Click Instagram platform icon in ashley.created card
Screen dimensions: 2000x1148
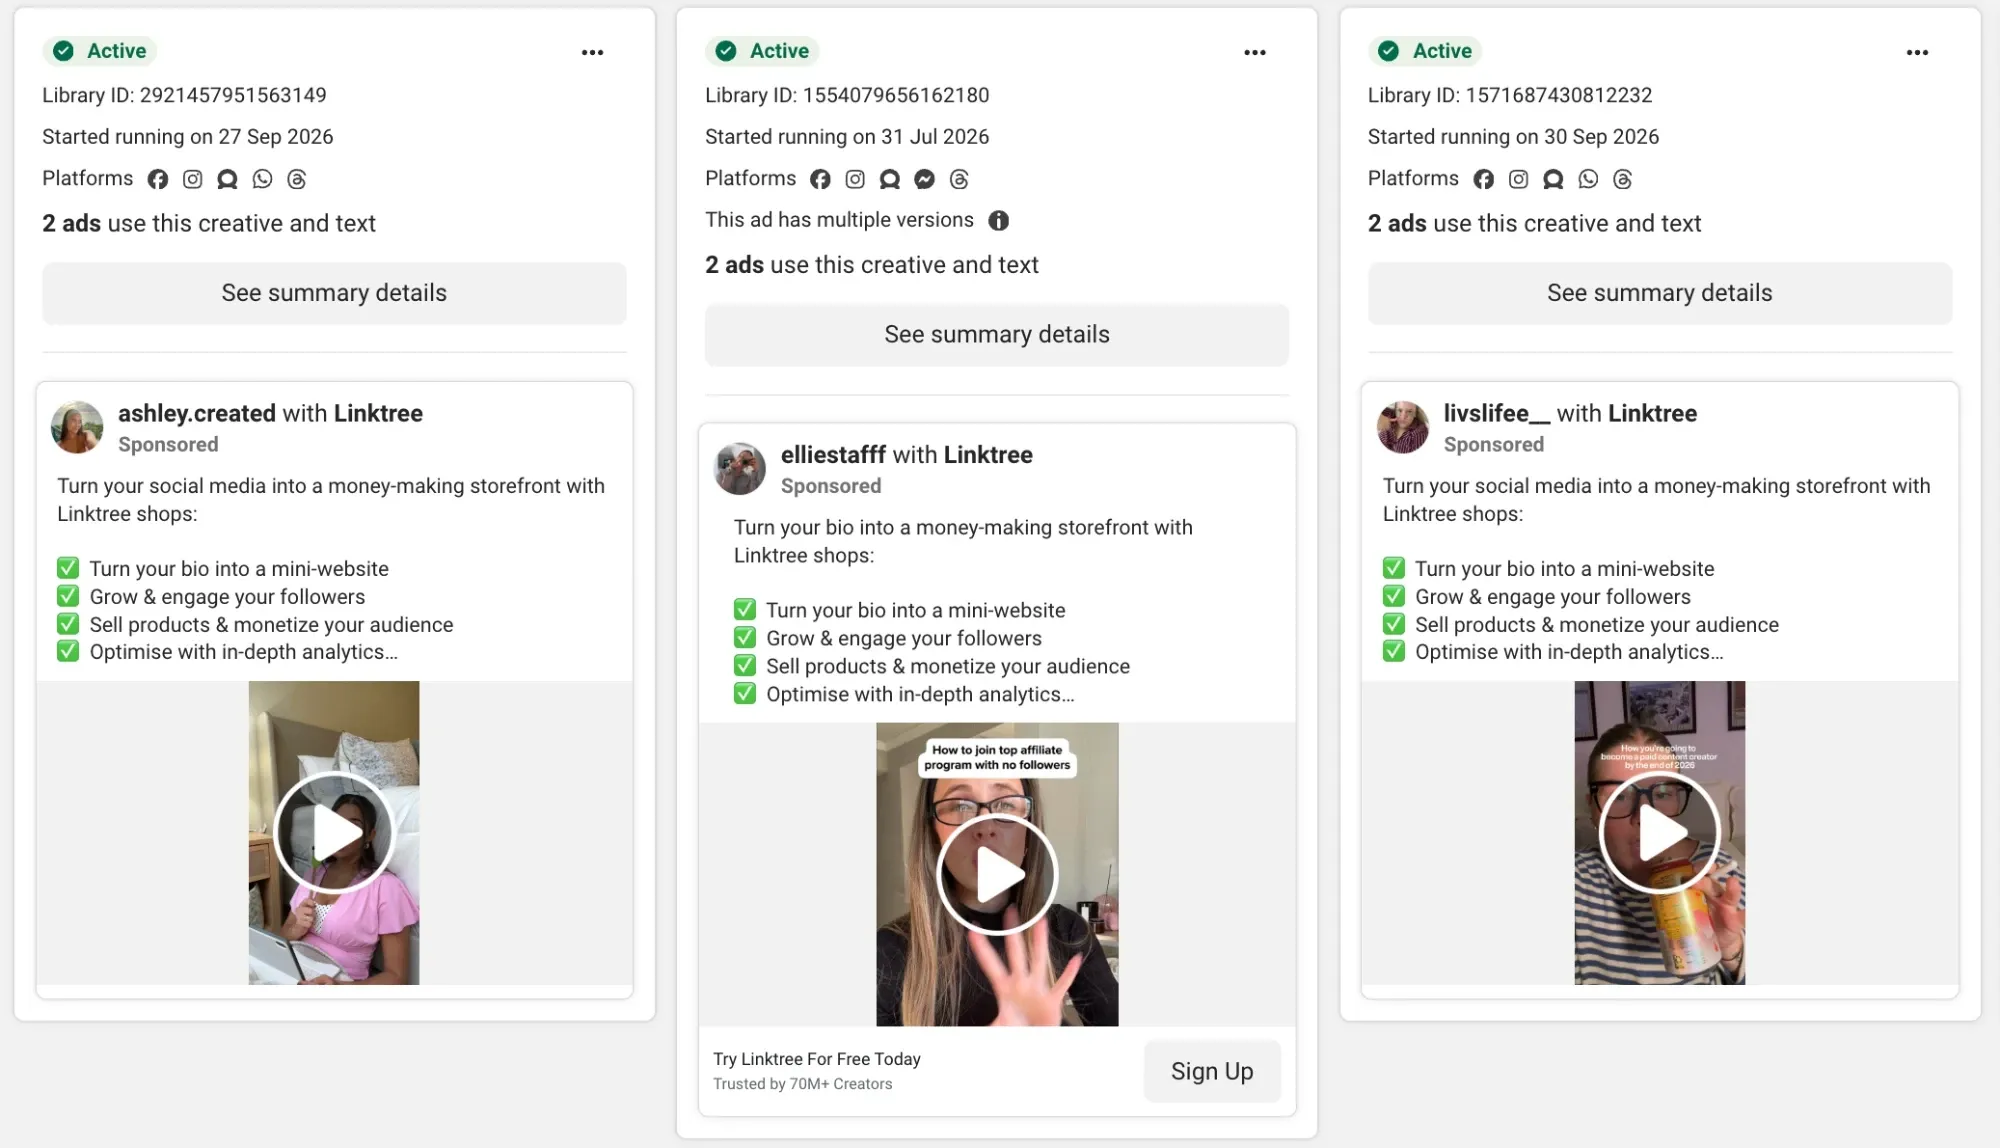point(193,179)
